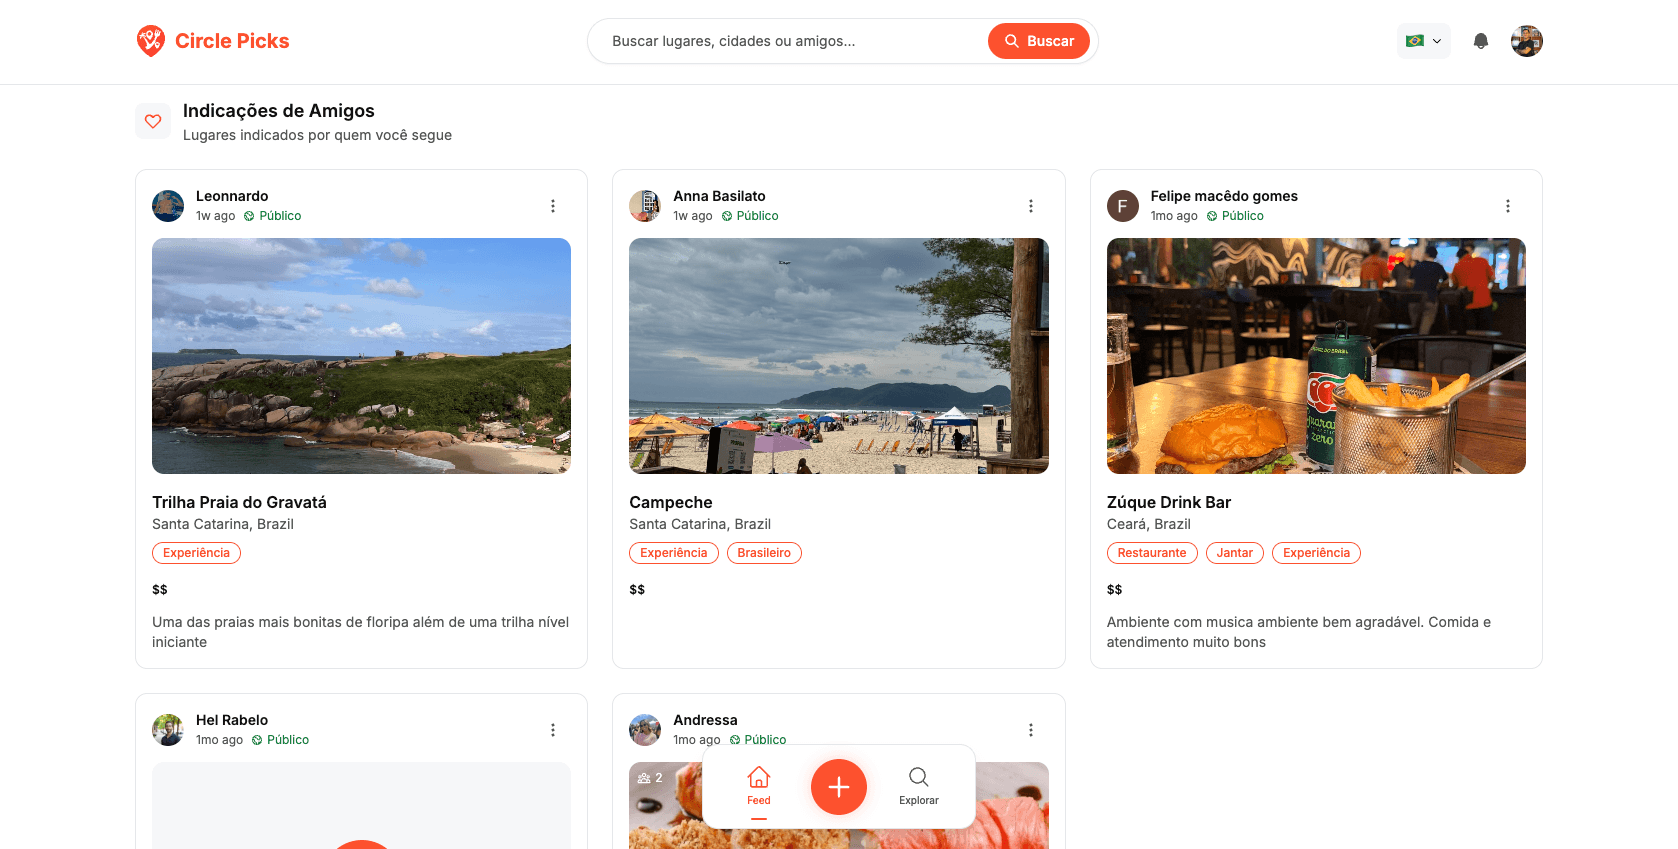Click the heart icon beside Indicações de Amigos
This screenshot has height=849, width=1678.
pyautogui.click(x=153, y=121)
